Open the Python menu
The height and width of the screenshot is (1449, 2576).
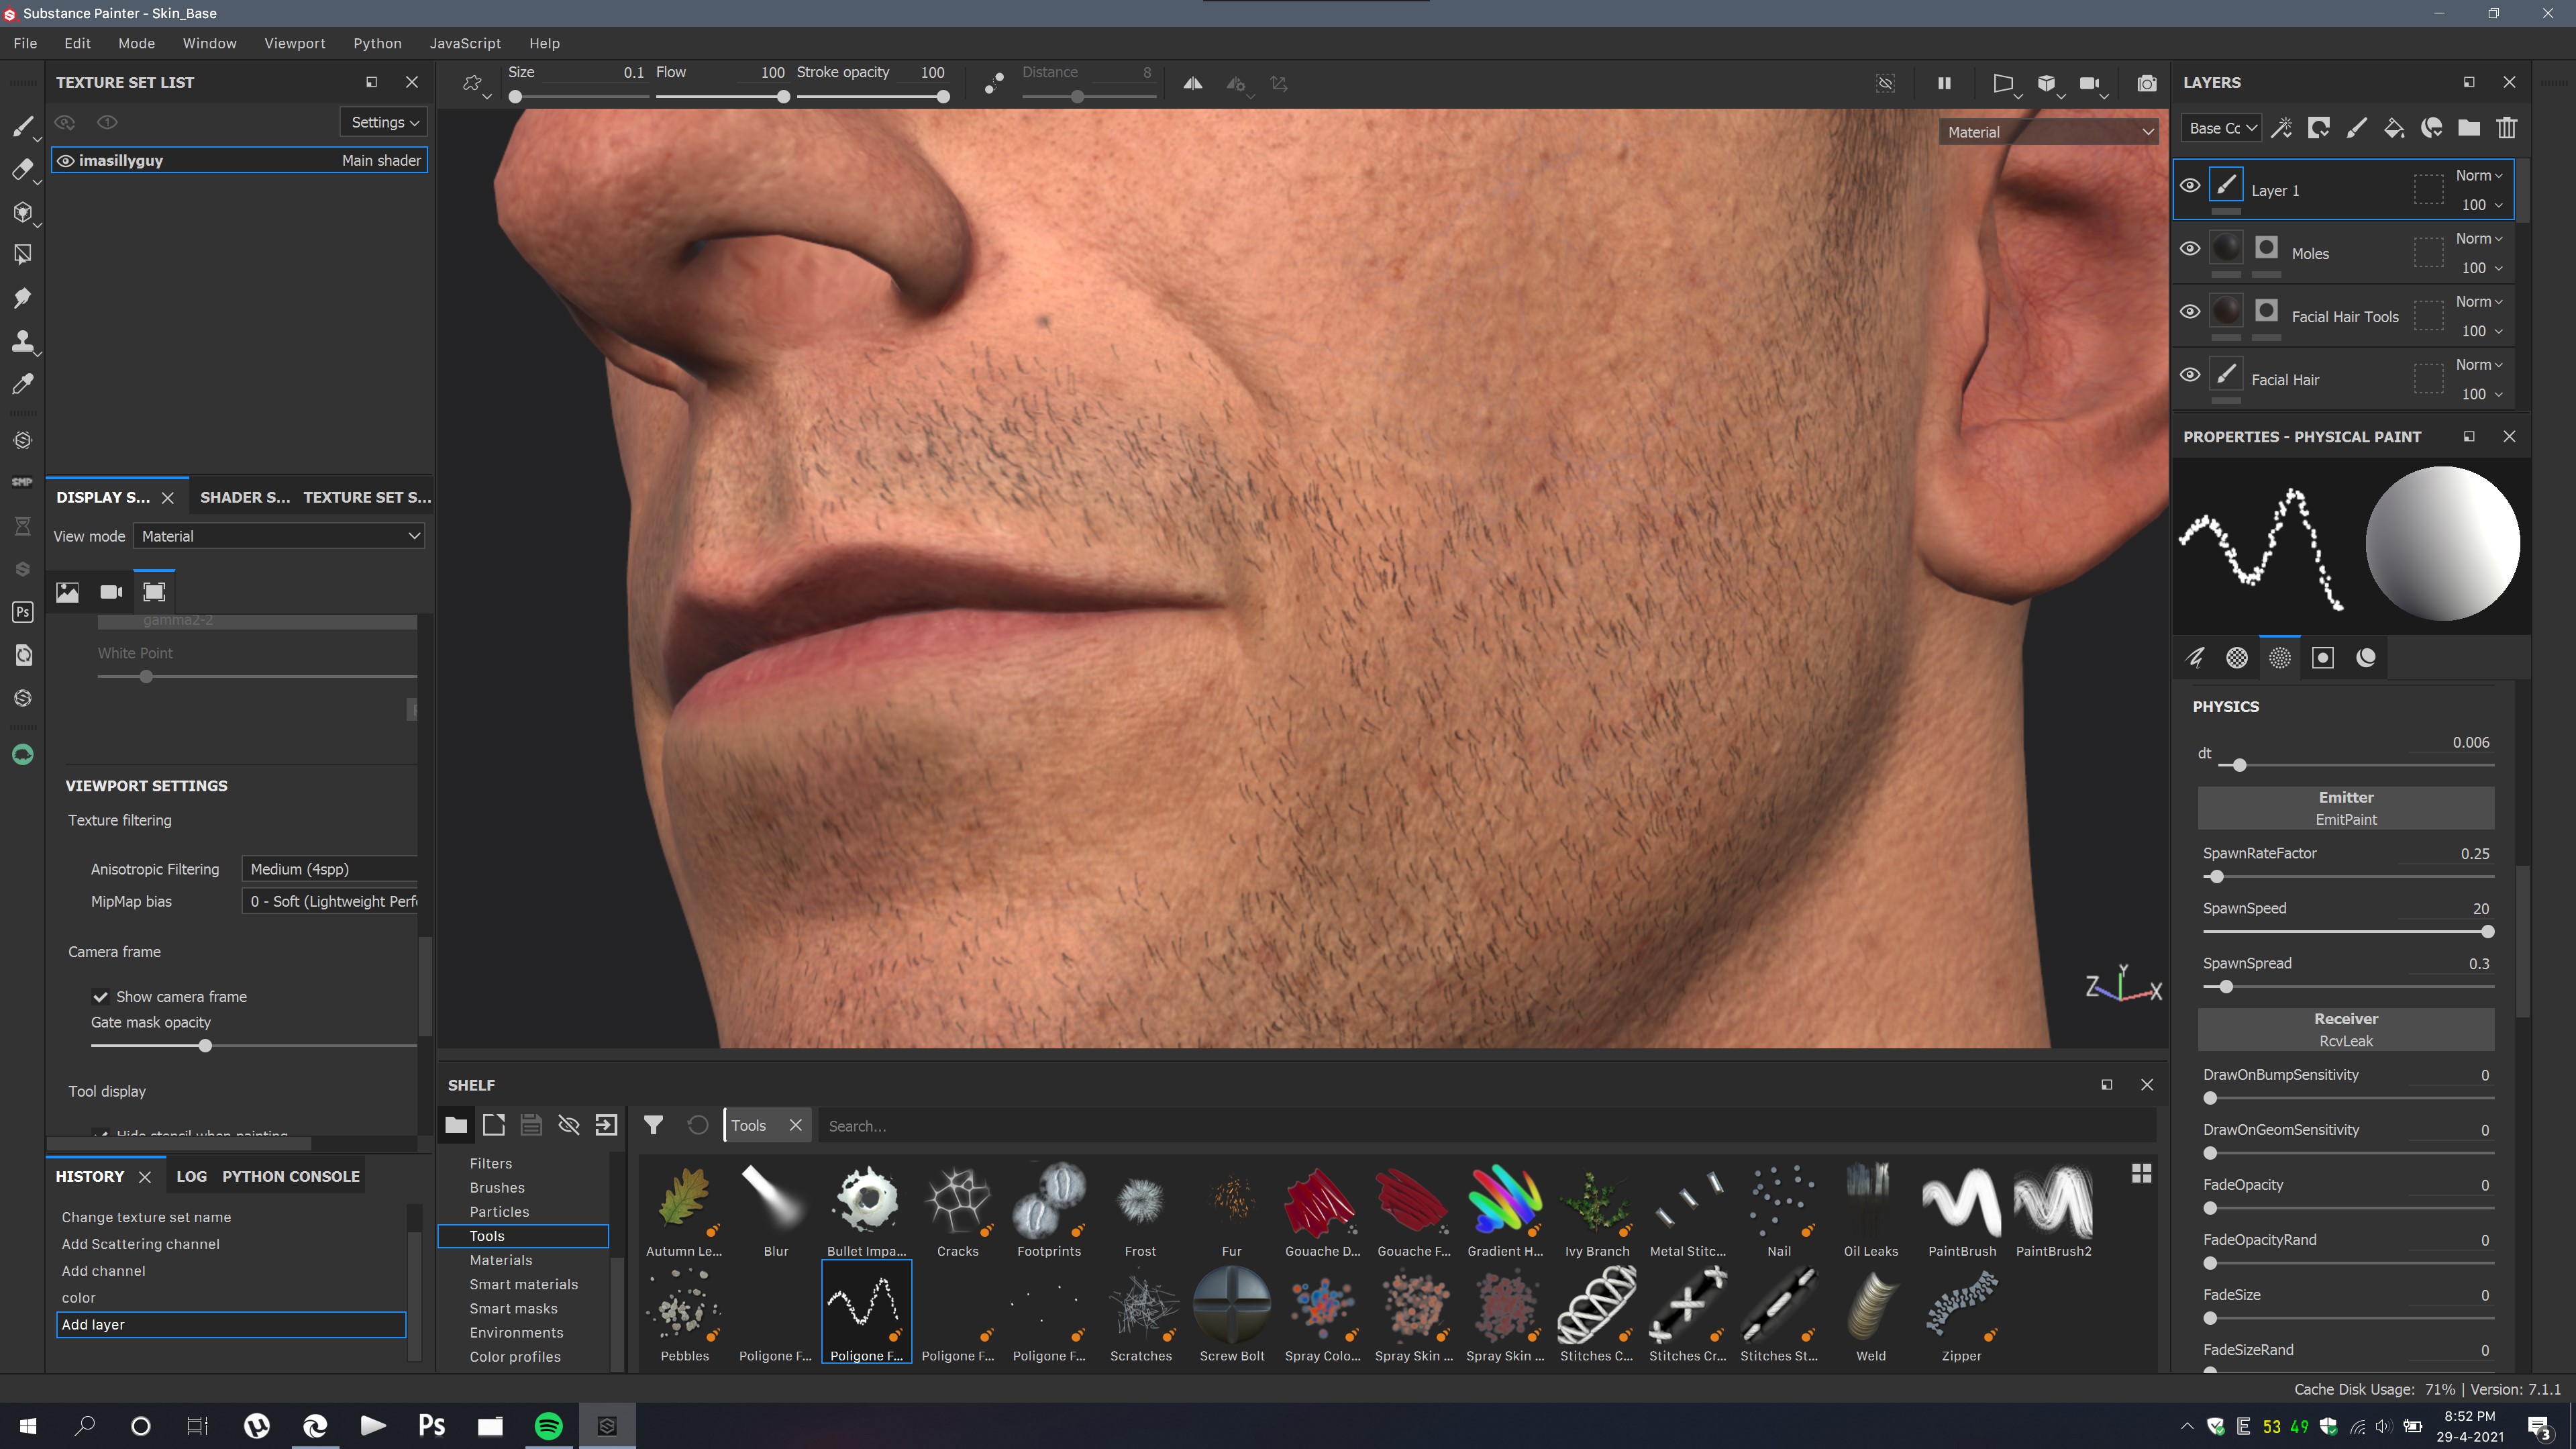click(377, 43)
